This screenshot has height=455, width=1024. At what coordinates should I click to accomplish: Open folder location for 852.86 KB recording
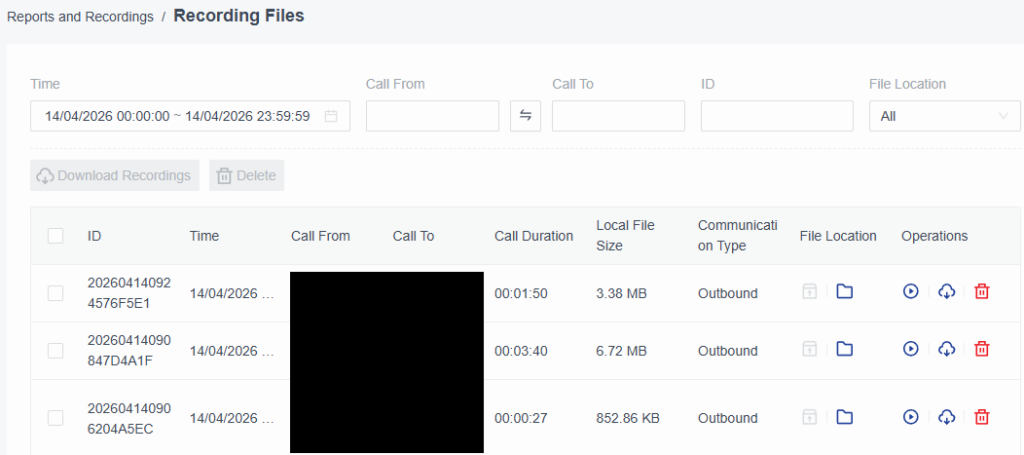click(844, 417)
